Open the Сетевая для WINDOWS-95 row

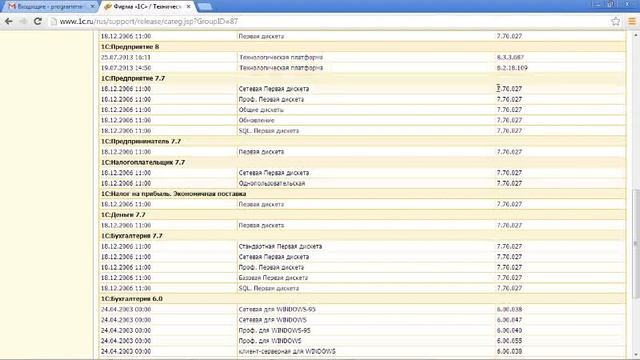point(277,309)
